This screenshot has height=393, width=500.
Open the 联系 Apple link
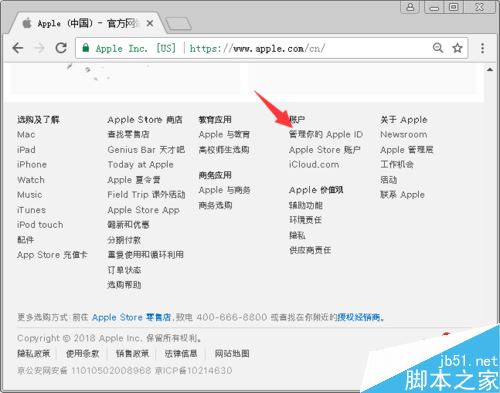(x=402, y=195)
